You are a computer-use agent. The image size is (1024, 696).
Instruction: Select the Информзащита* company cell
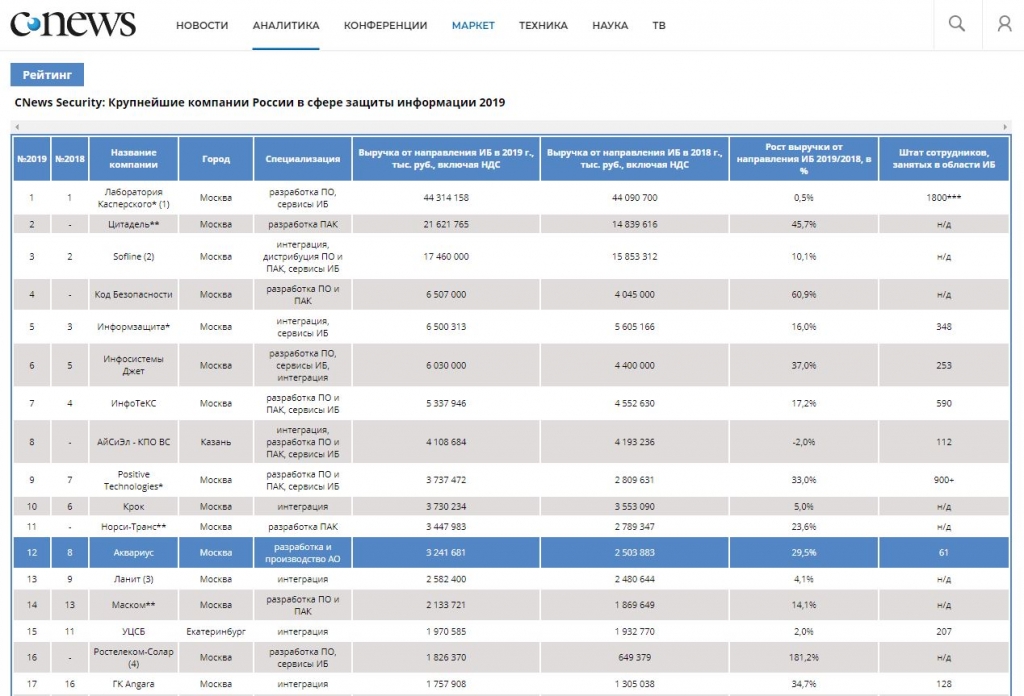coord(133,326)
